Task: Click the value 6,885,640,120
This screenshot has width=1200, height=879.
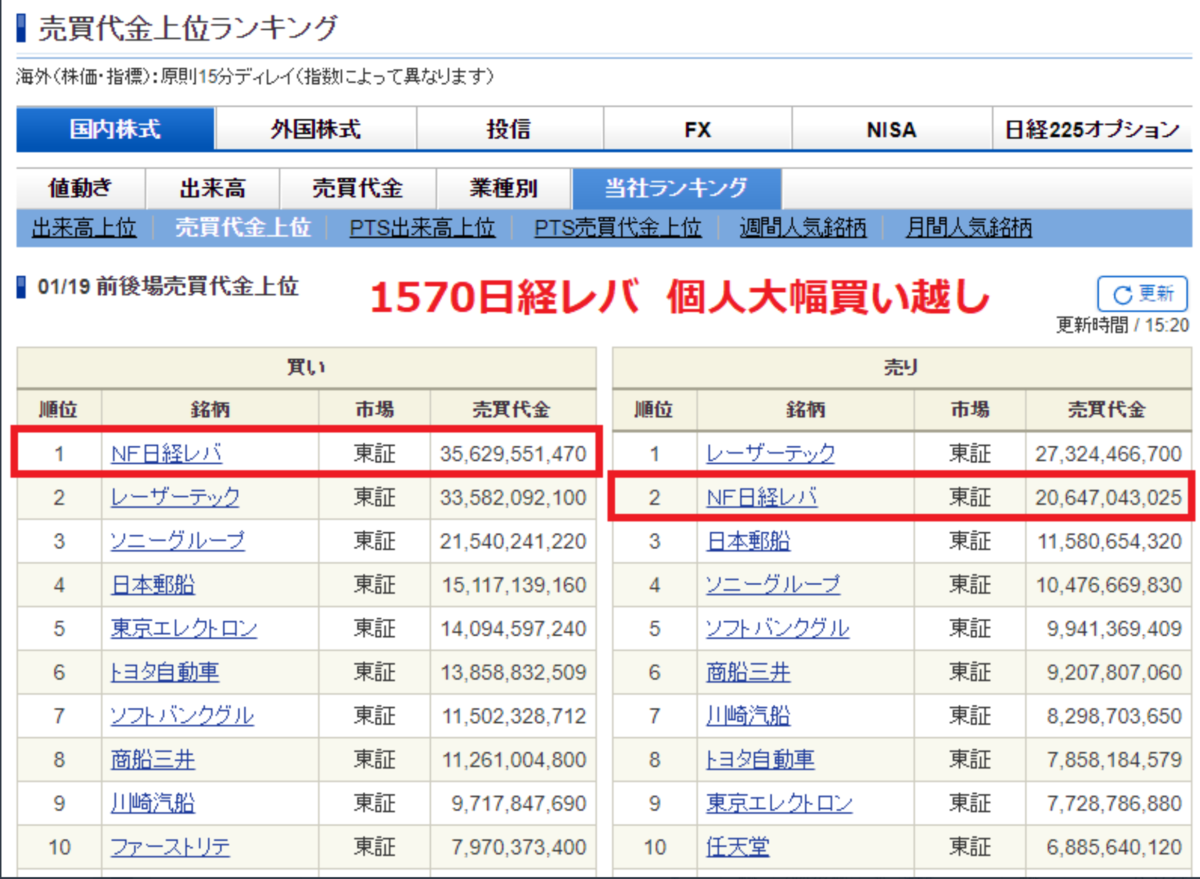Action: 1114,848
